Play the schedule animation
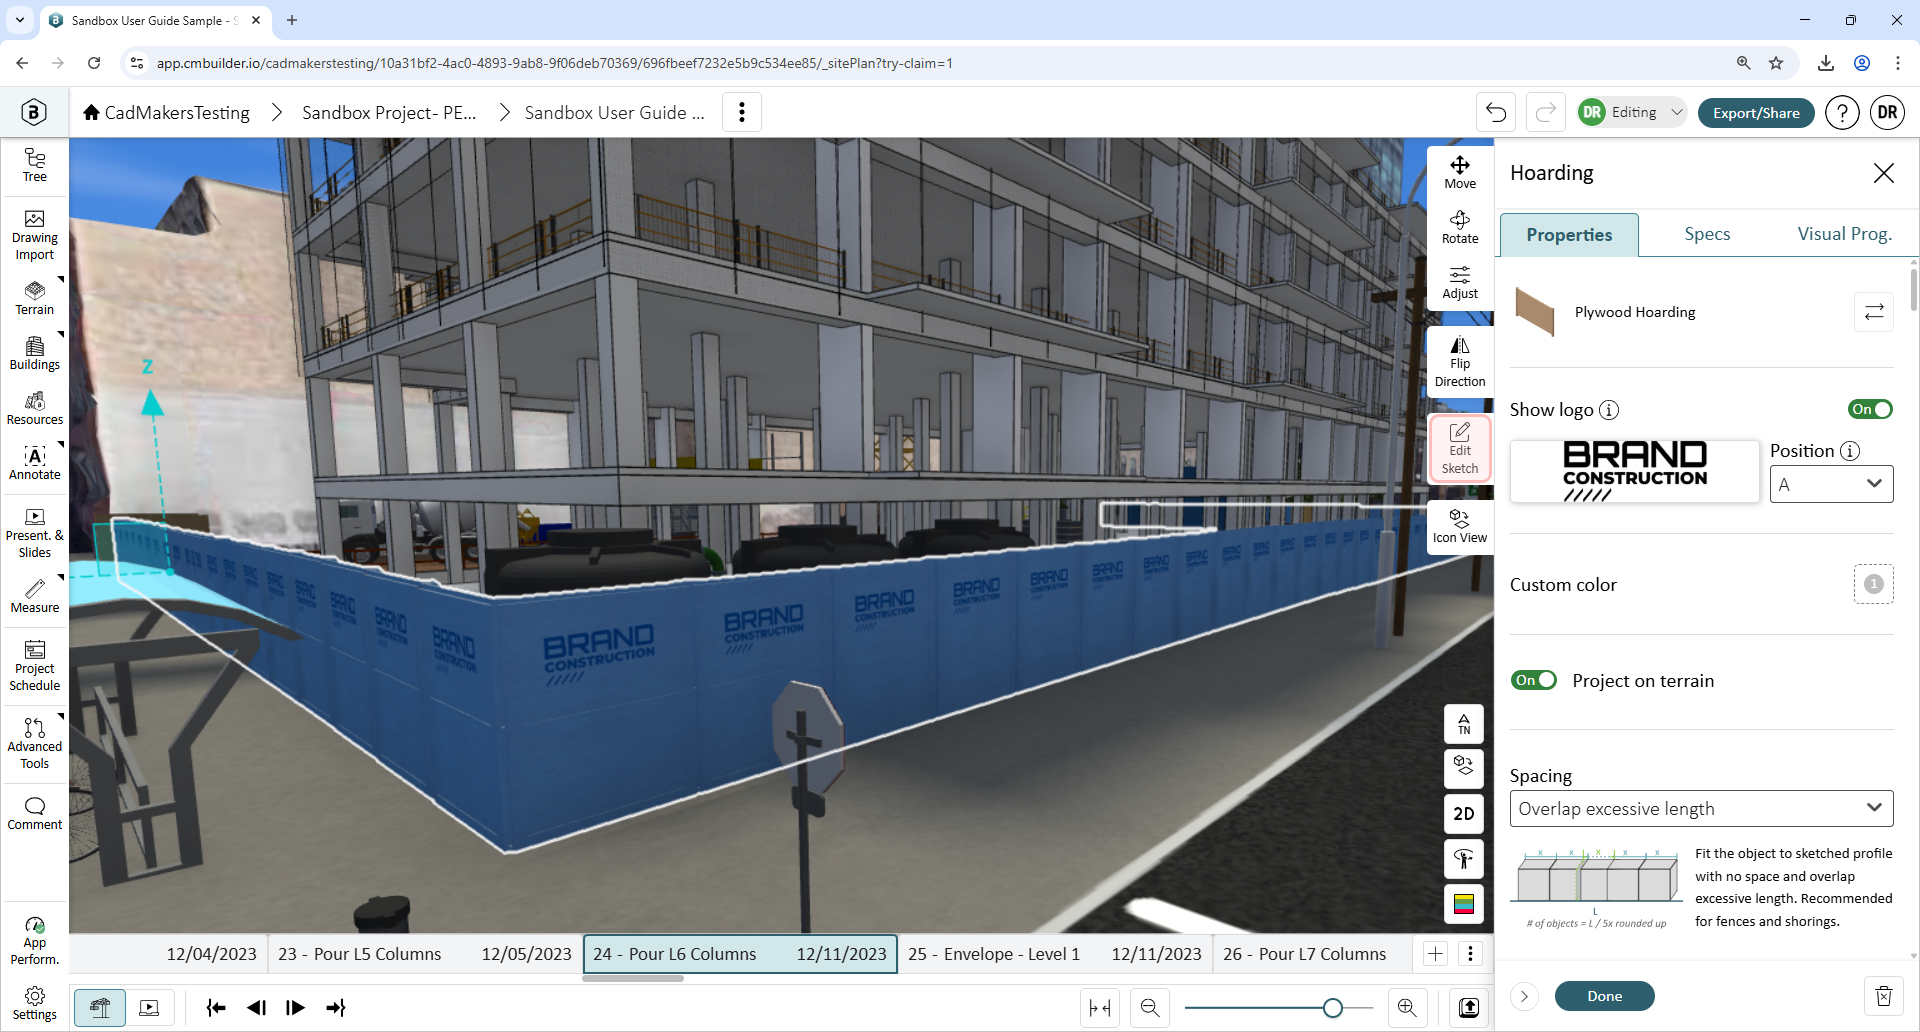Viewport: 1920px width, 1032px height. pos(295,1008)
